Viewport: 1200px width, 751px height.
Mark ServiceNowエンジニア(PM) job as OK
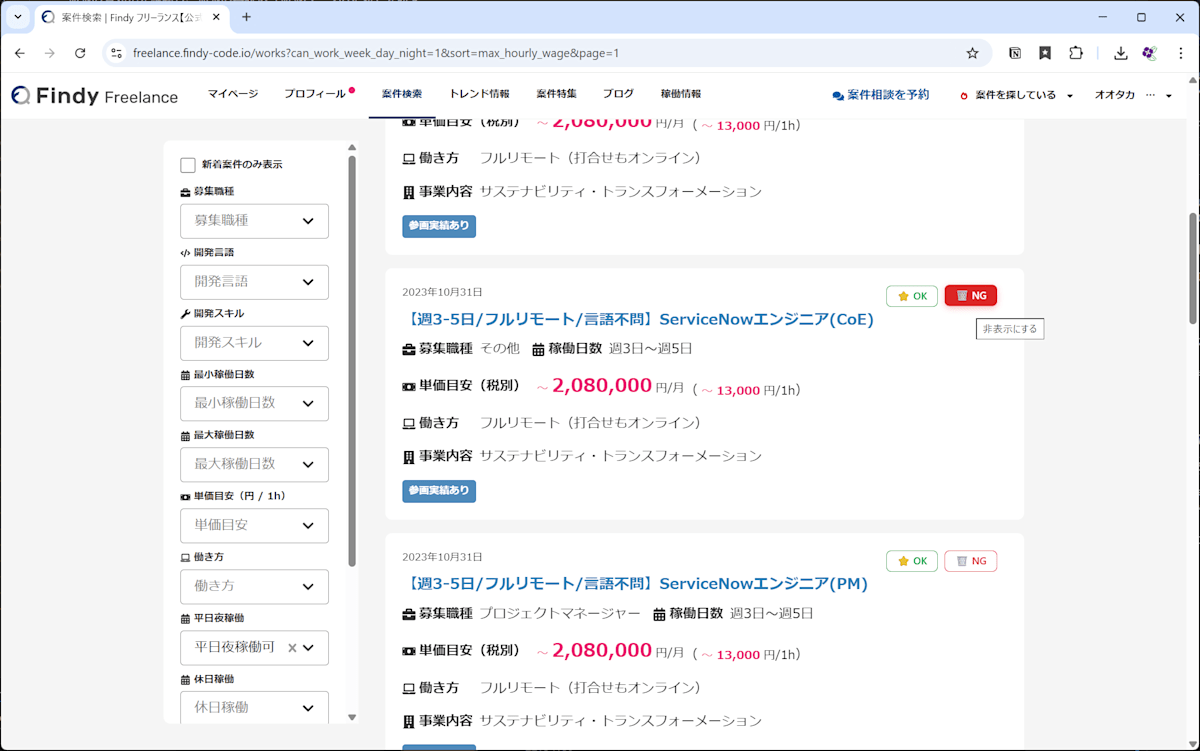click(912, 561)
